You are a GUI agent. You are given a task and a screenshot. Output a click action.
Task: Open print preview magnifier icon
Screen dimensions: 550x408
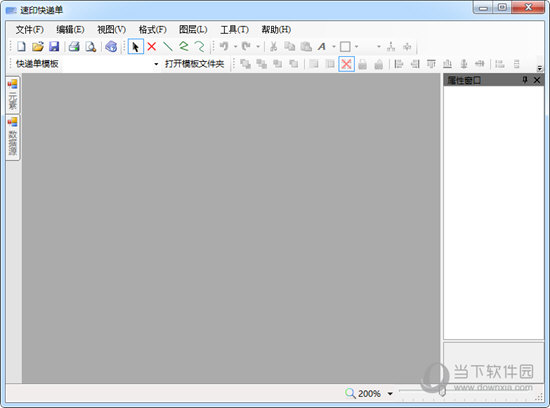[x=91, y=46]
